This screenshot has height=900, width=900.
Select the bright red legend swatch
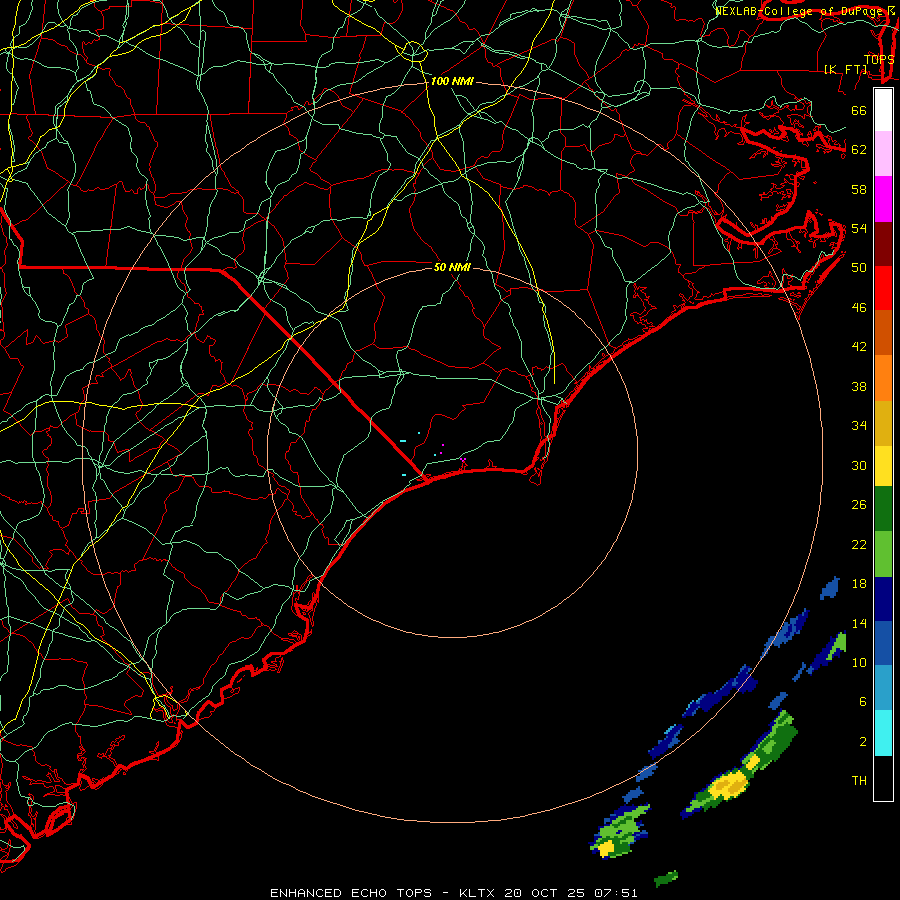[x=883, y=288]
